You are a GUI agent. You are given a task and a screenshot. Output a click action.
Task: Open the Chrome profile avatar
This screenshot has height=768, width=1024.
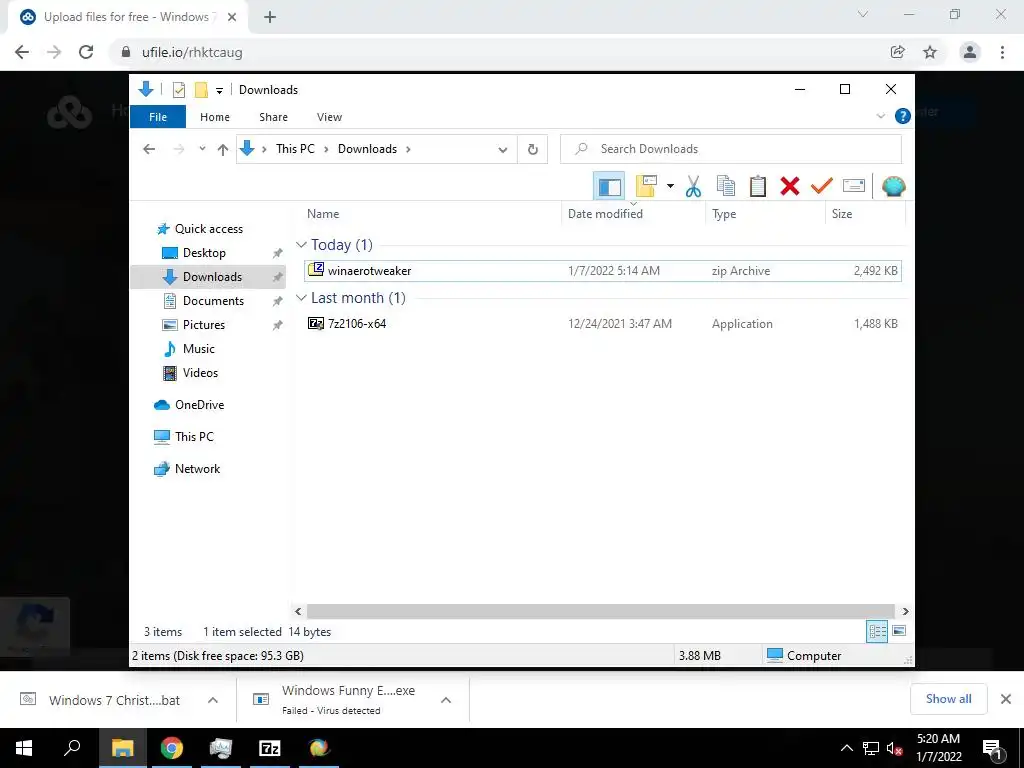[x=970, y=52]
